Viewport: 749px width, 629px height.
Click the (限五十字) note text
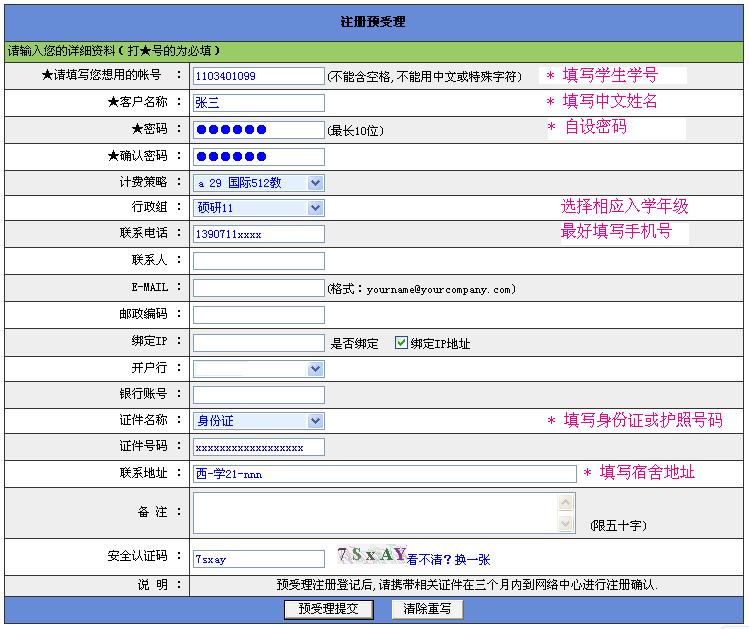[x=618, y=525]
